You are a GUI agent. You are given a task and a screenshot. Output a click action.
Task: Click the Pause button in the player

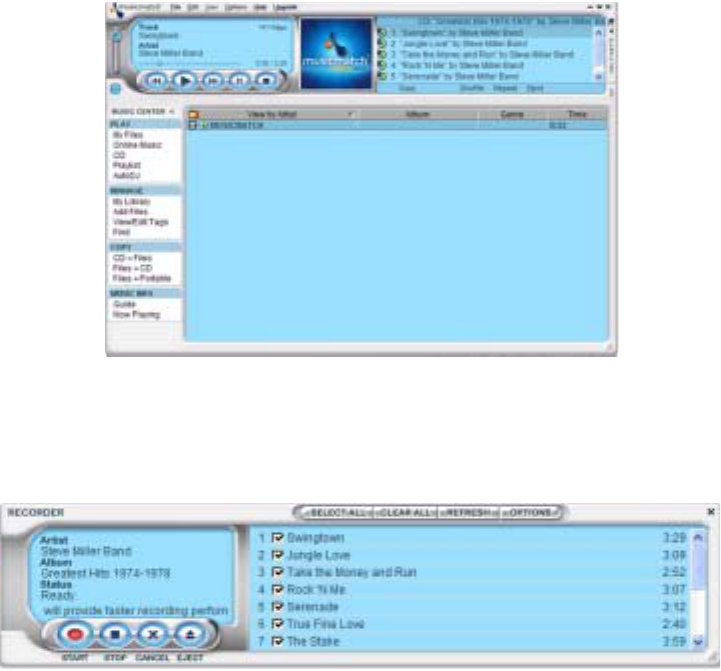pos(239,81)
